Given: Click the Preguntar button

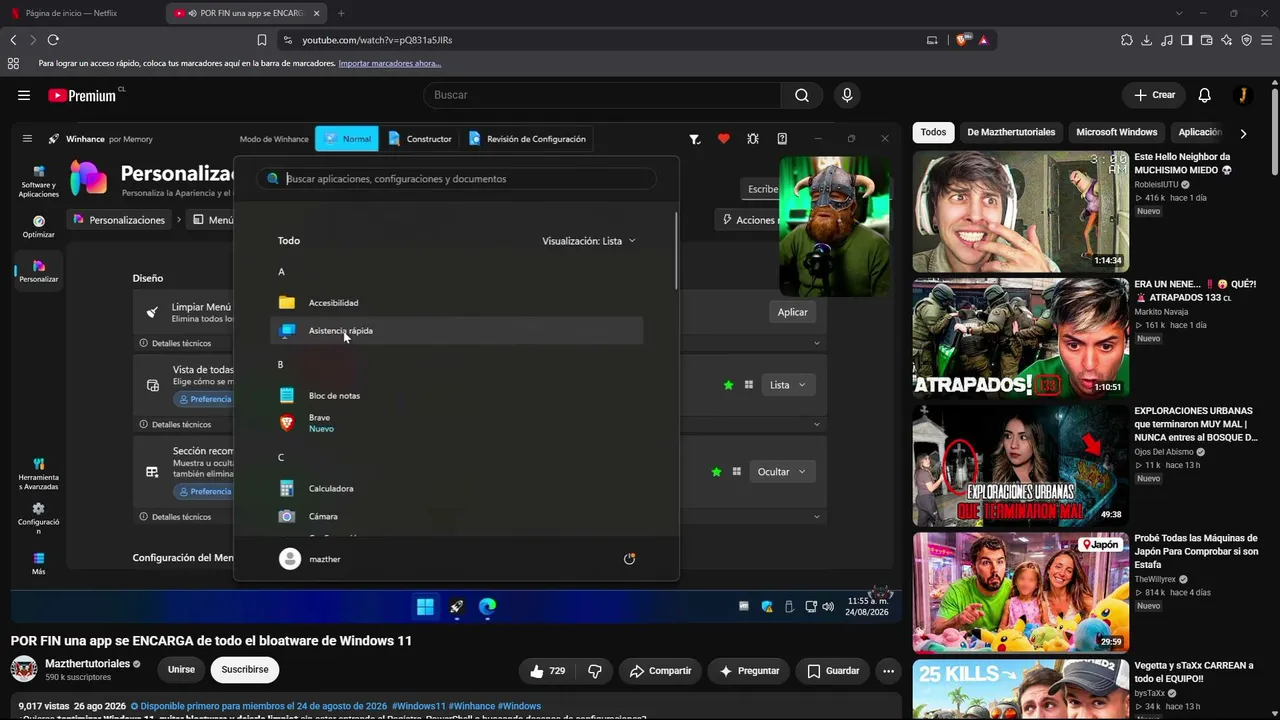Looking at the screenshot, I should click(x=749, y=670).
